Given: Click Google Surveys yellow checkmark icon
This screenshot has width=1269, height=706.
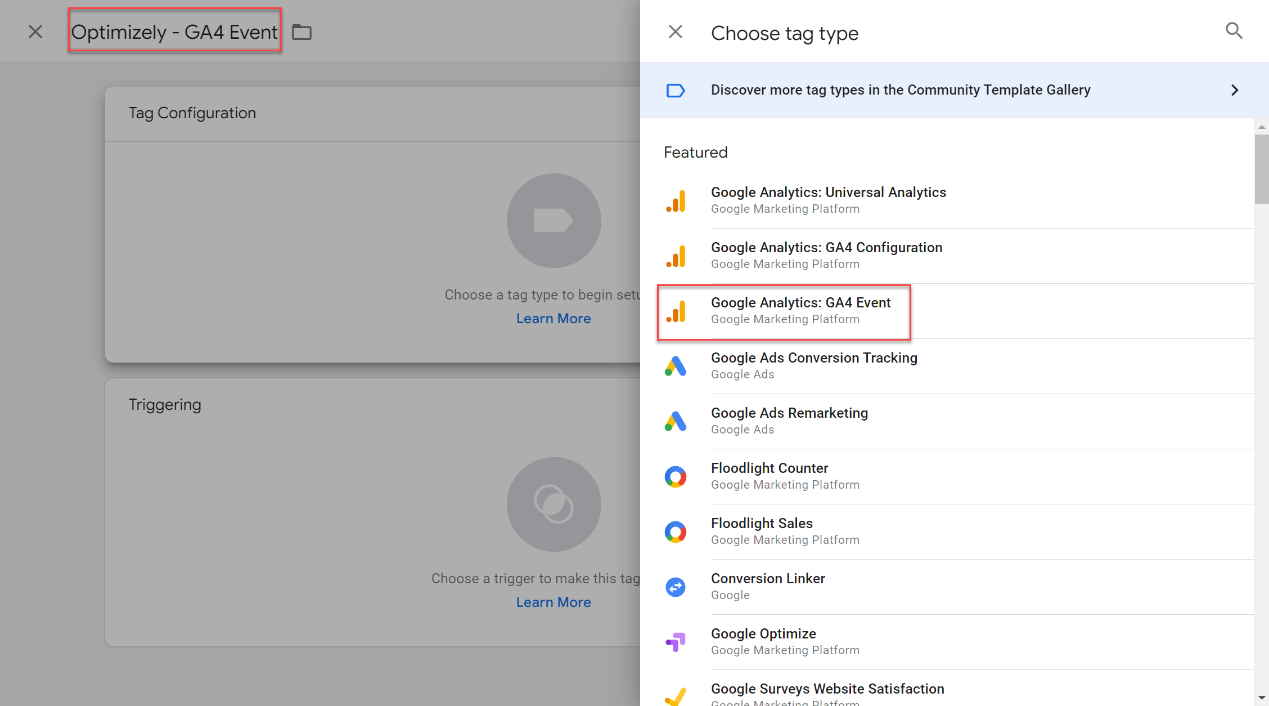Looking at the screenshot, I should [x=676, y=696].
